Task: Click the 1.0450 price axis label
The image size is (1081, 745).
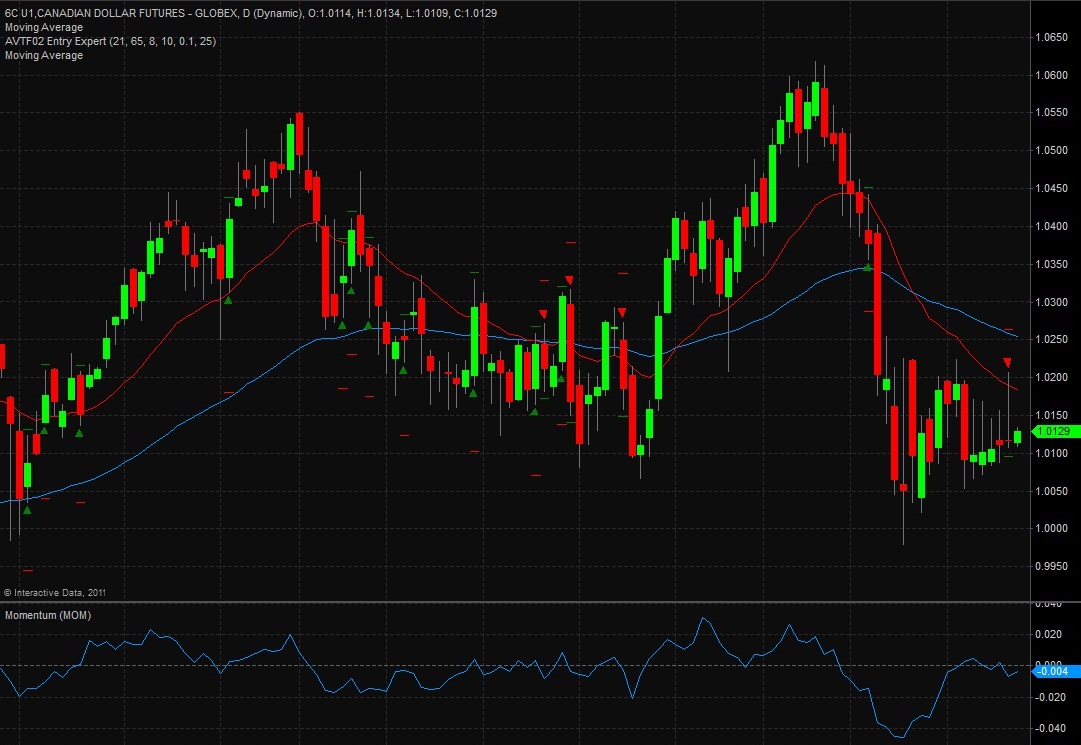Action: 1052,188
